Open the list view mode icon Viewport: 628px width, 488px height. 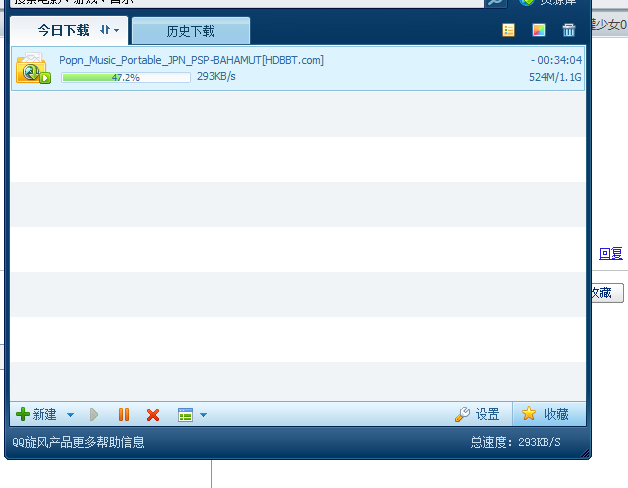(x=185, y=415)
